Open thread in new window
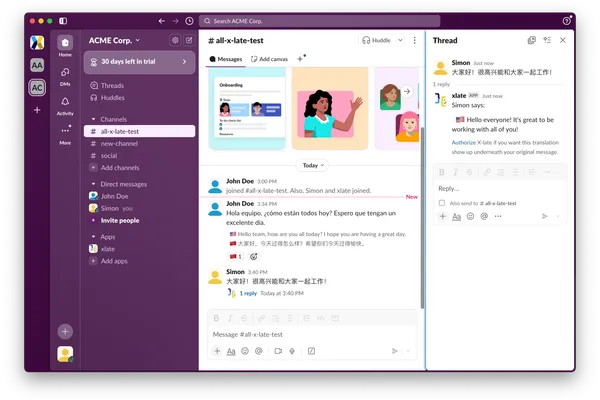 (x=531, y=40)
